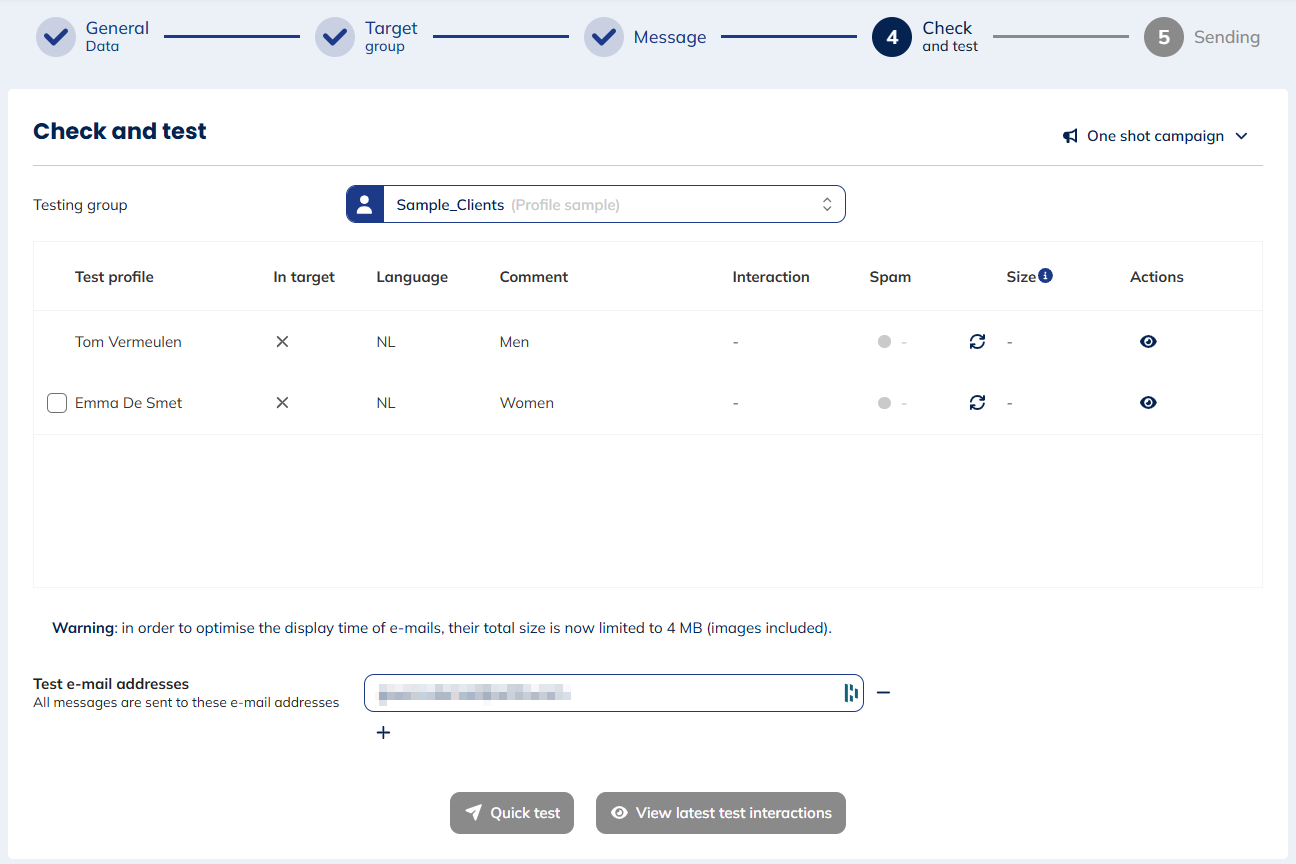Go to the General Data step
1296x864 pixels.
[57, 38]
